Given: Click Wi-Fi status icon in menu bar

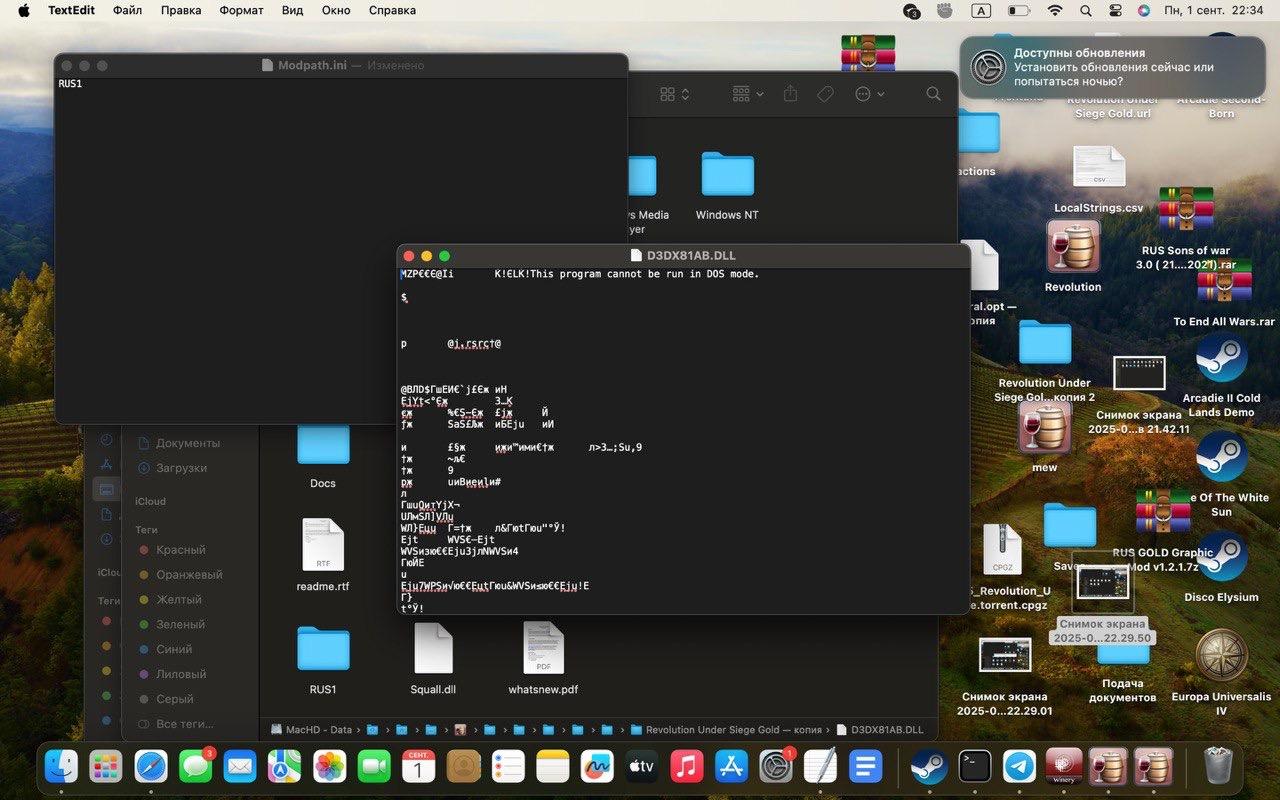Looking at the screenshot, I should pyautogui.click(x=1055, y=11).
